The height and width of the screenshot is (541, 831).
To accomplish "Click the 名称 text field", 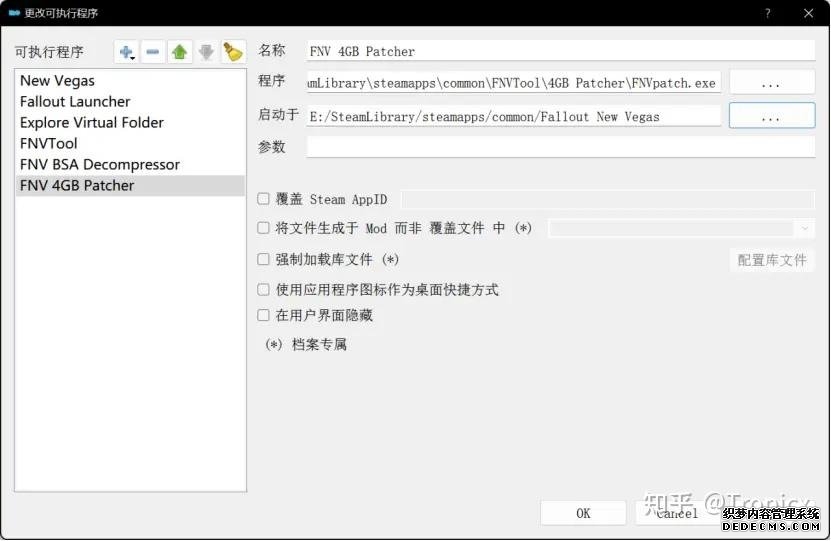I will [561, 51].
